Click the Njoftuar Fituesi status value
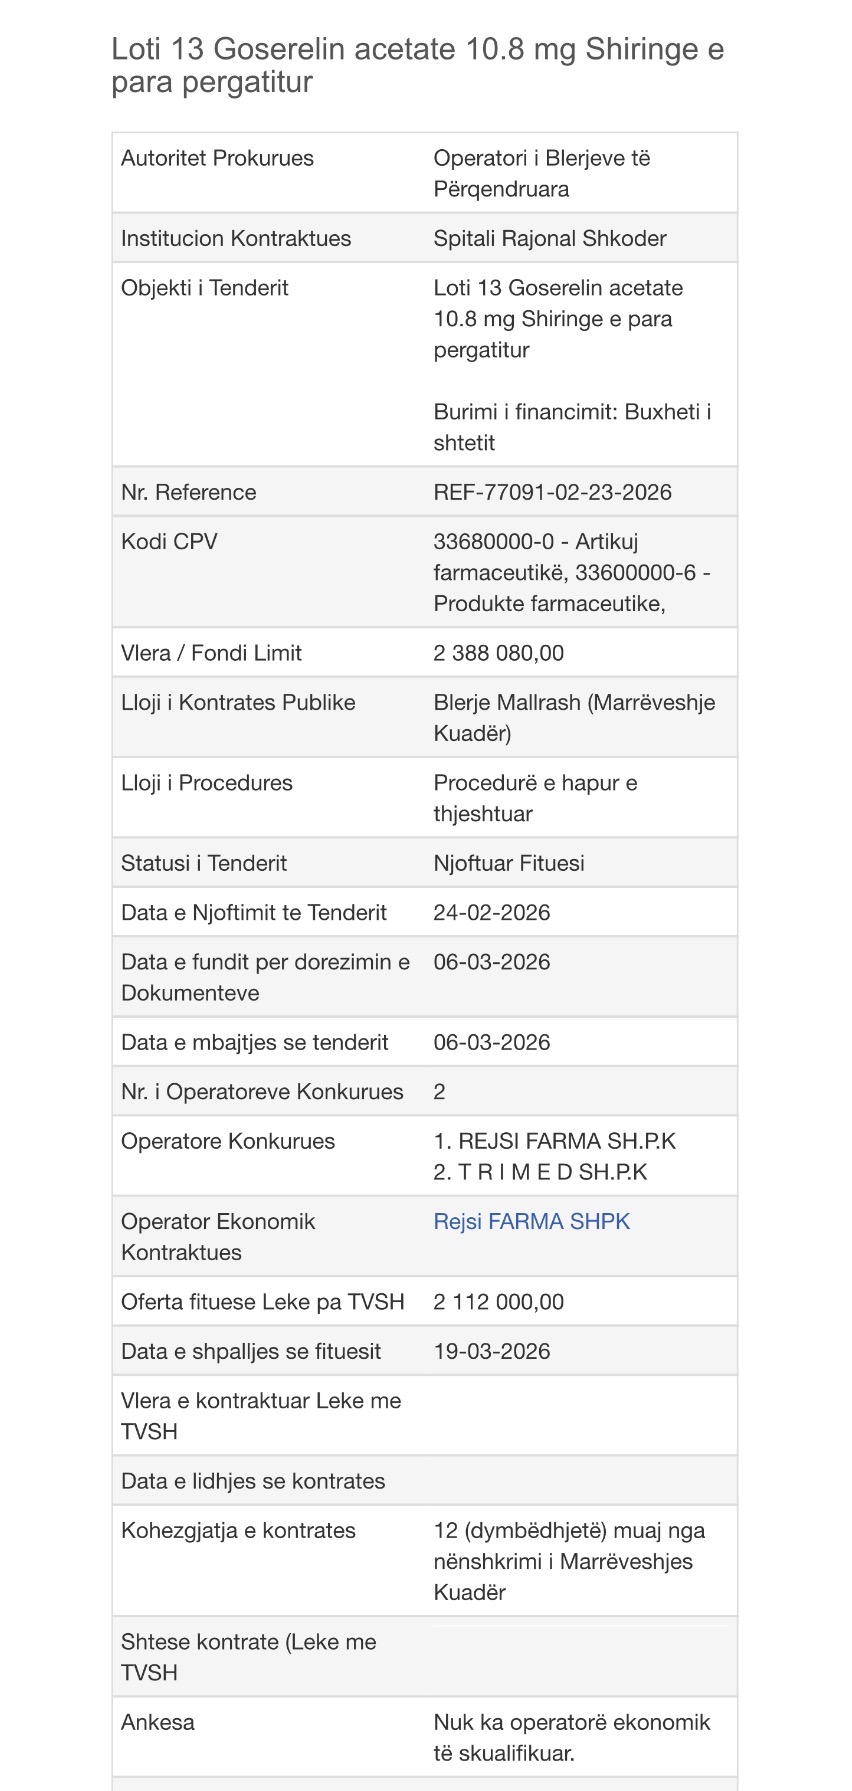 508,863
